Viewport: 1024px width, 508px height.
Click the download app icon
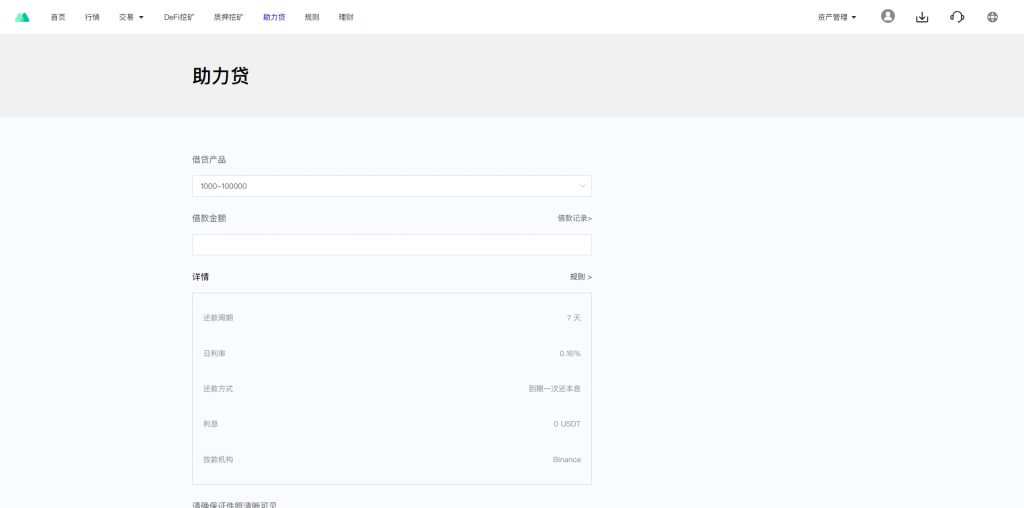[922, 17]
